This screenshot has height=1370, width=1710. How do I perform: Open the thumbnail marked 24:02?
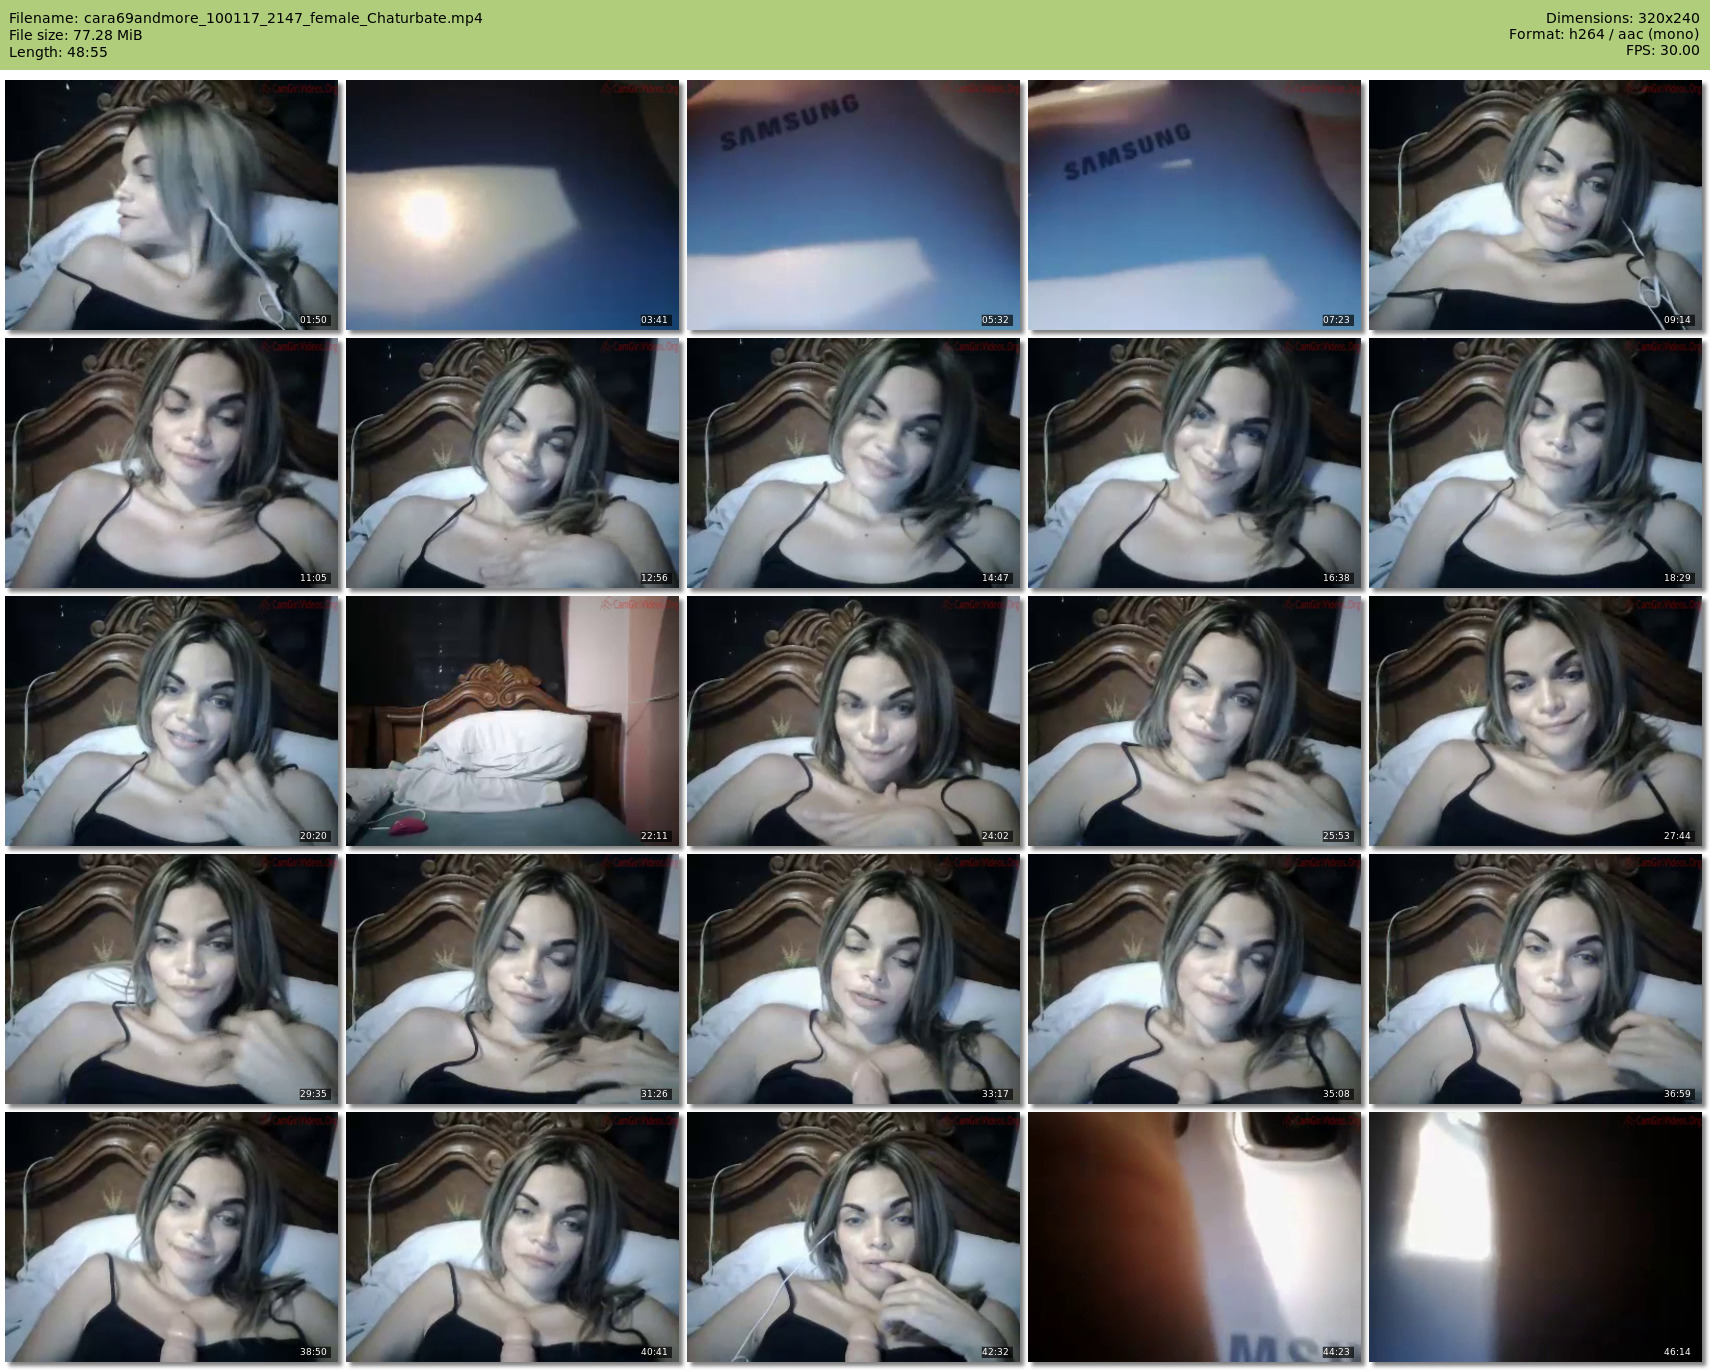coord(853,721)
